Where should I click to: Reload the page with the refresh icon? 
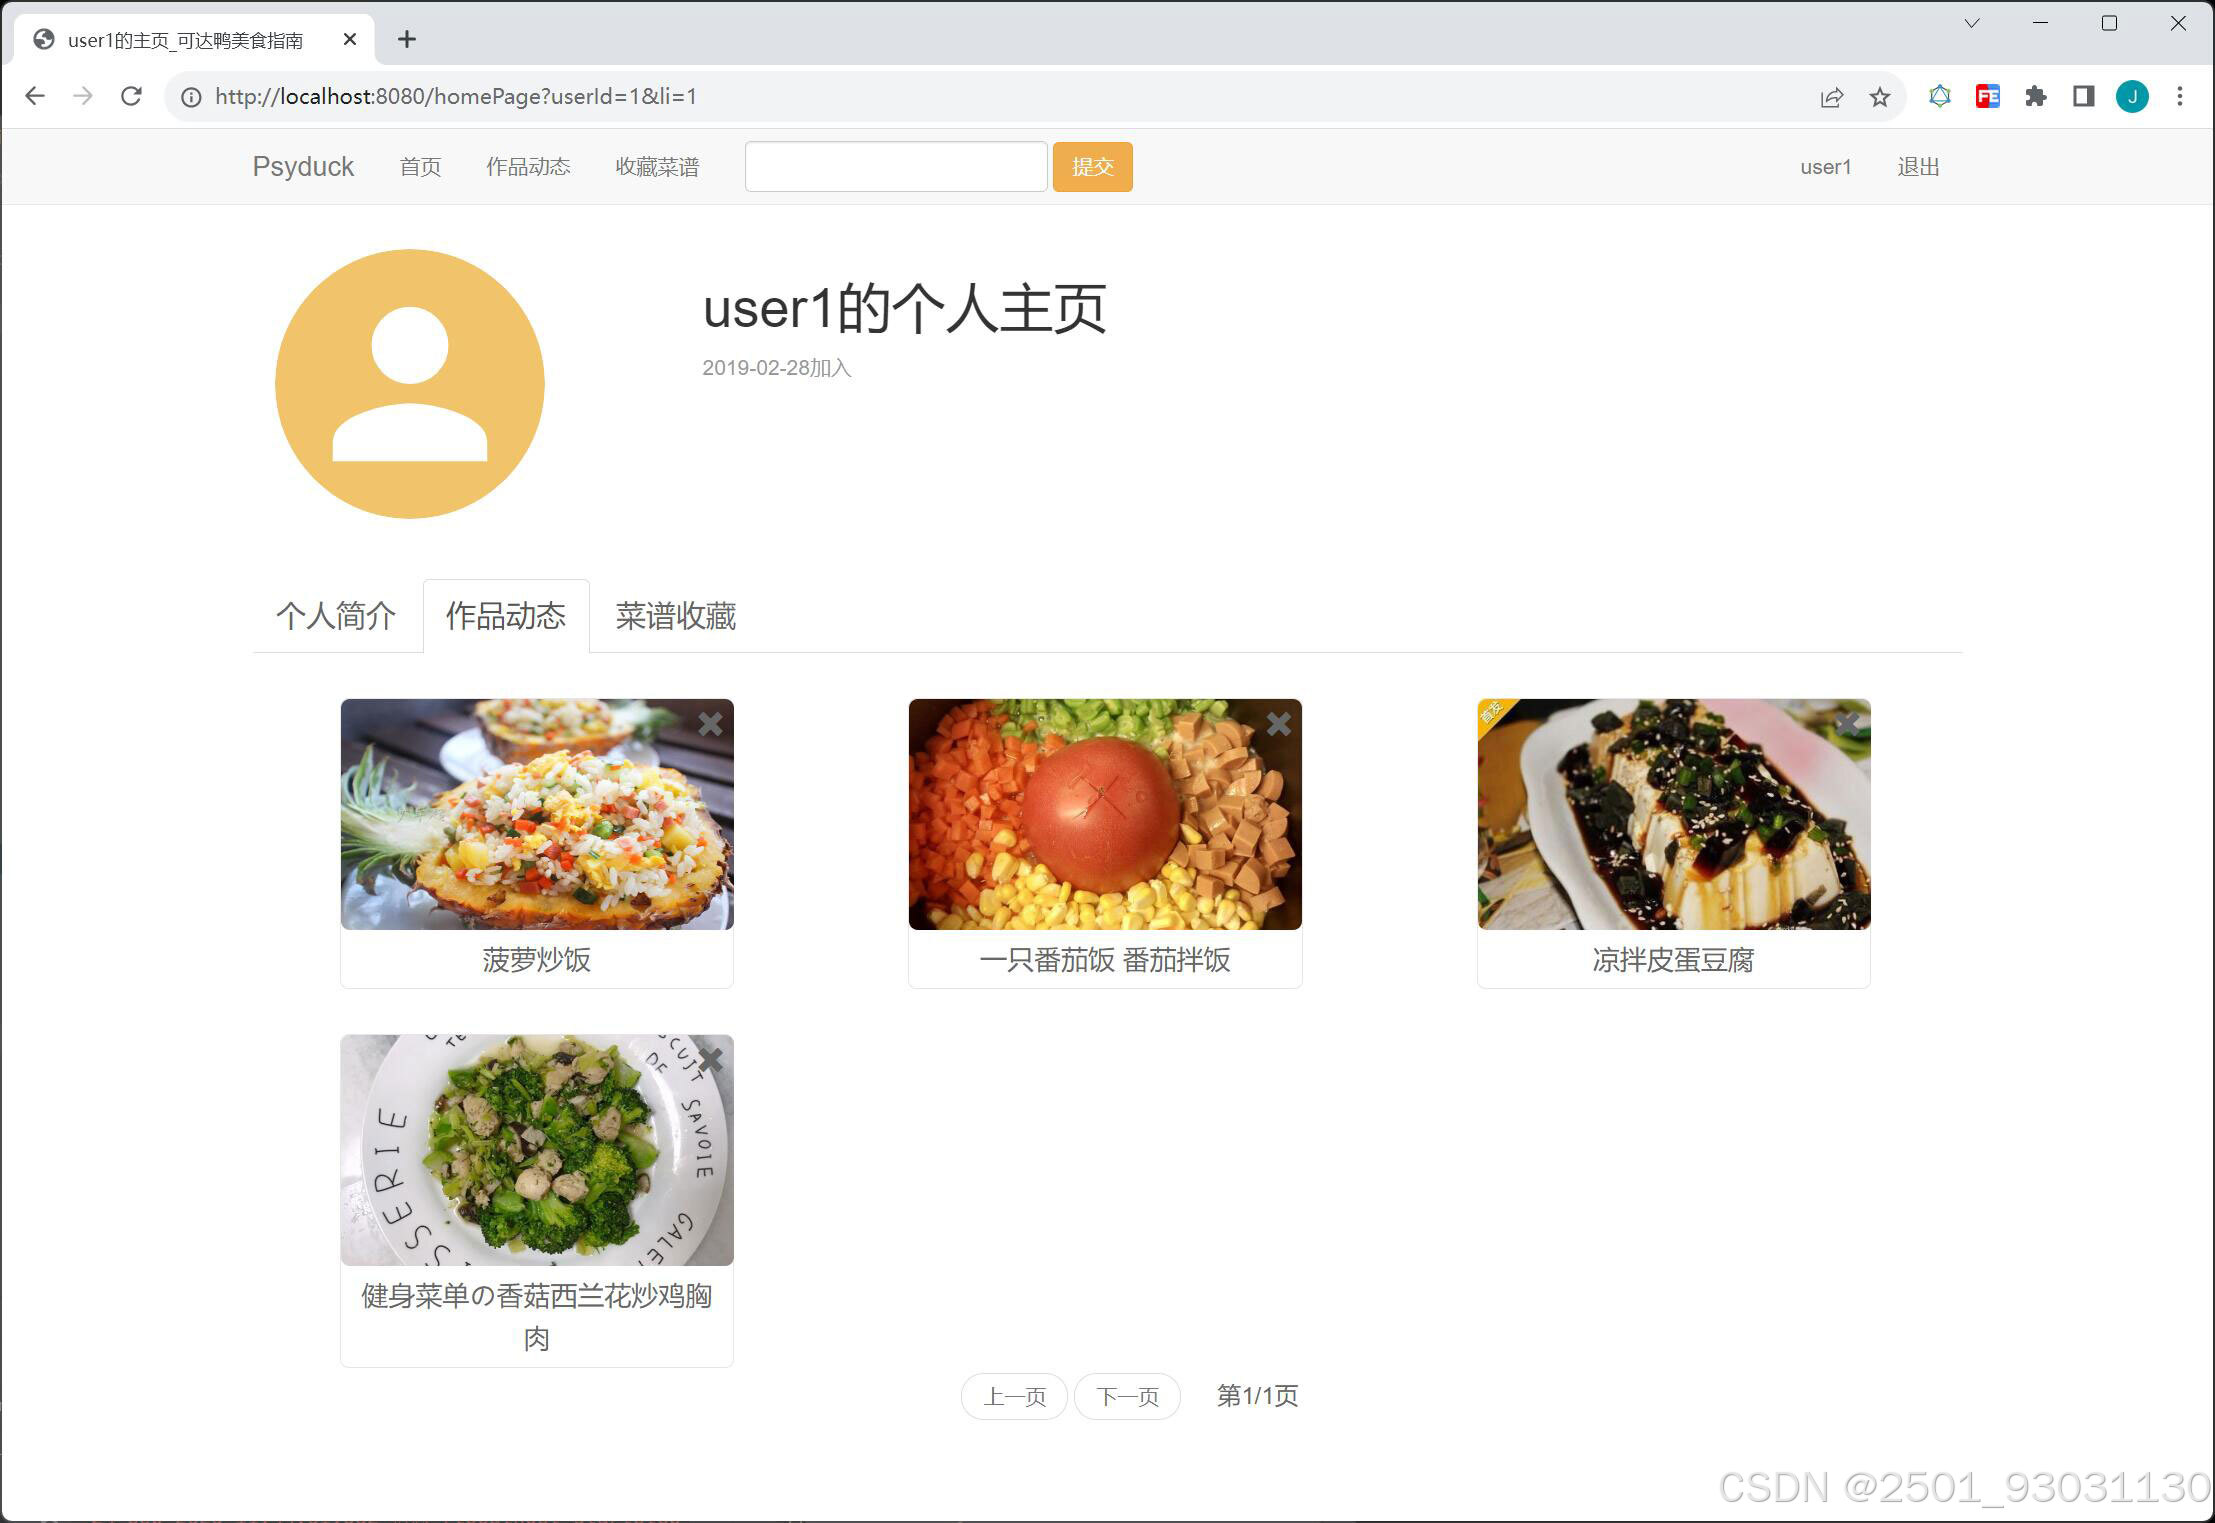tap(132, 96)
